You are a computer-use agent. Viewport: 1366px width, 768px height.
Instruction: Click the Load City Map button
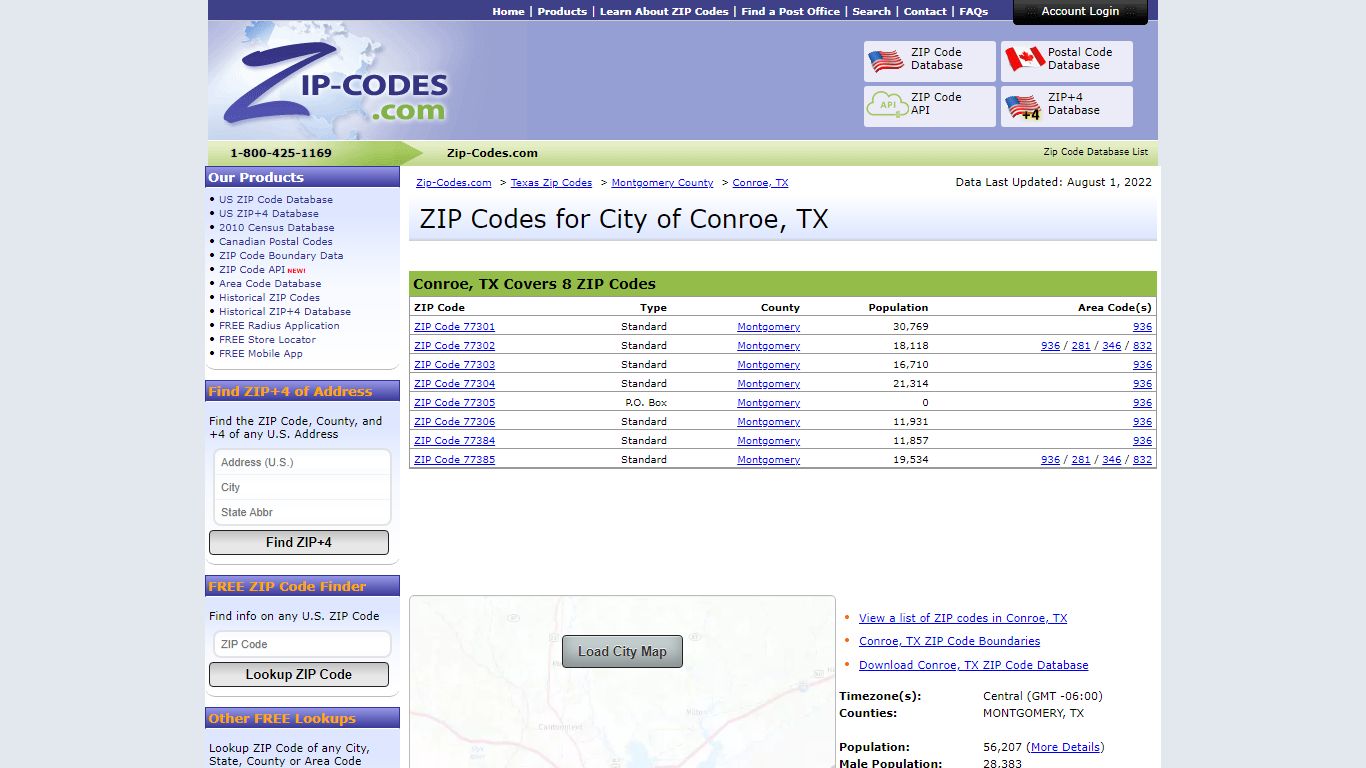(x=622, y=651)
